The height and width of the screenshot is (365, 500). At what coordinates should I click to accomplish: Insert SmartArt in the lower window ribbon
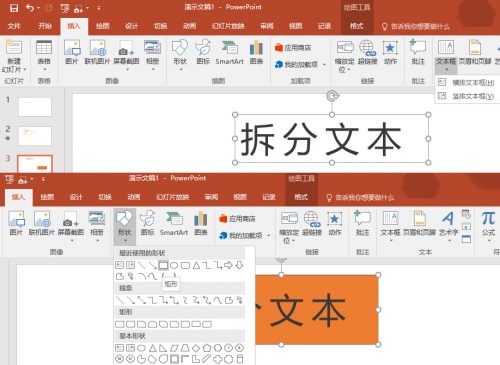(x=174, y=223)
